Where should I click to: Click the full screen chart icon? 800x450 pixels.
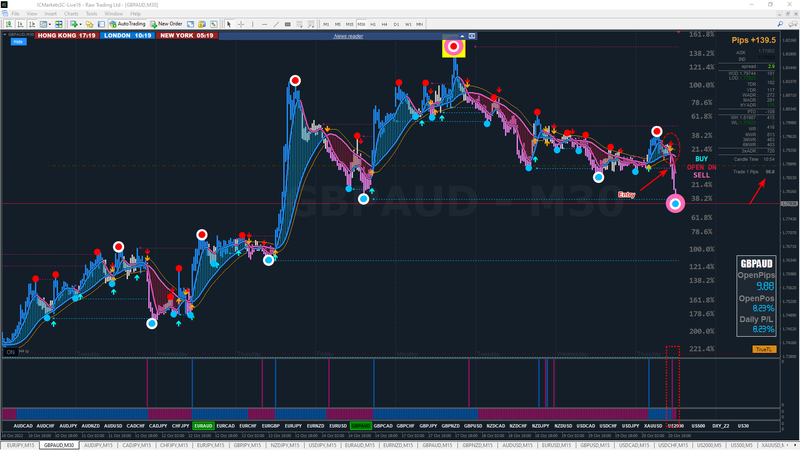pyautogui.click(x=190, y=24)
